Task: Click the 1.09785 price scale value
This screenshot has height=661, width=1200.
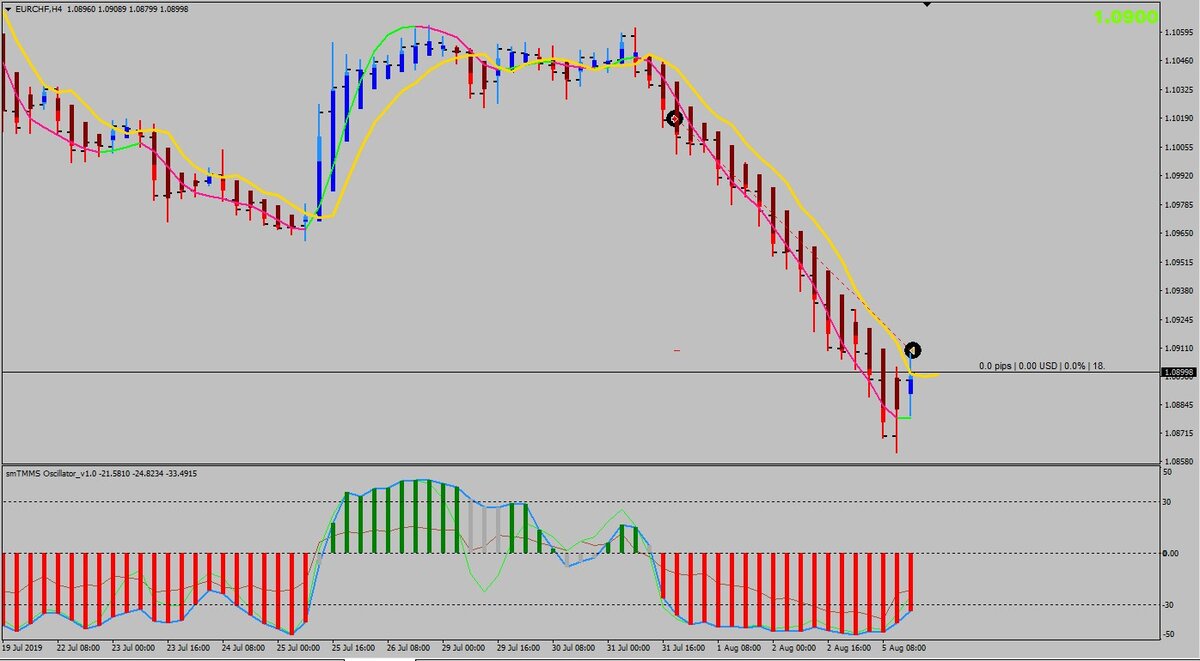Action: click(1180, 205)
